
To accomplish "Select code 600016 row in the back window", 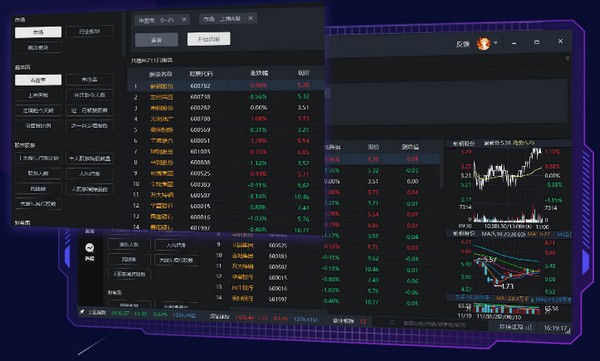I will click(x=325, y=289).
